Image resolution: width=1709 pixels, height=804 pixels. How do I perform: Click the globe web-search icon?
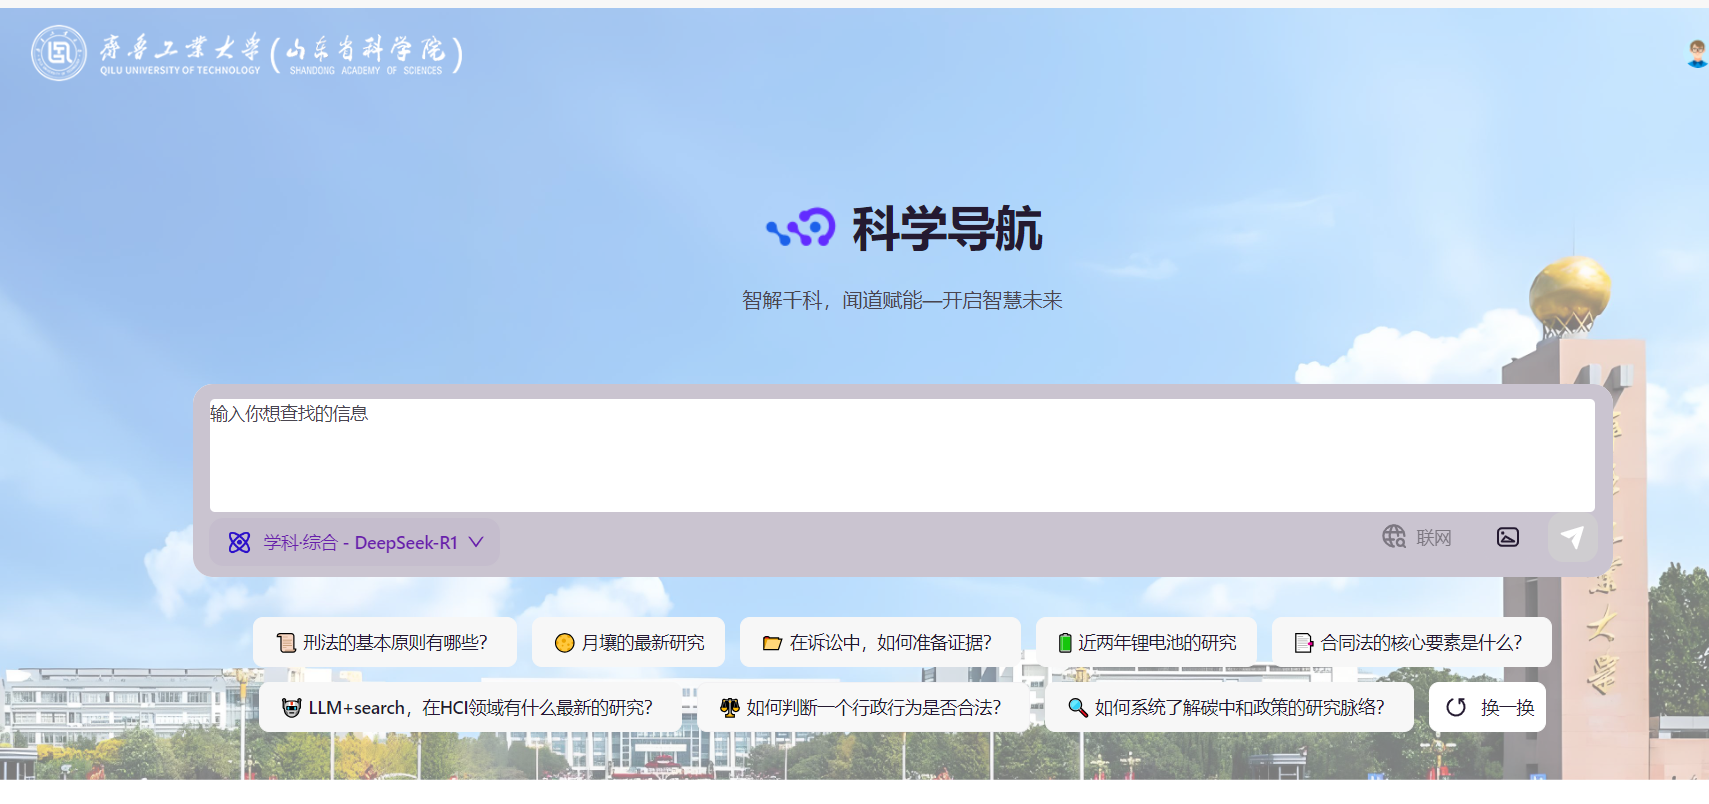[x=1394, y=537]
